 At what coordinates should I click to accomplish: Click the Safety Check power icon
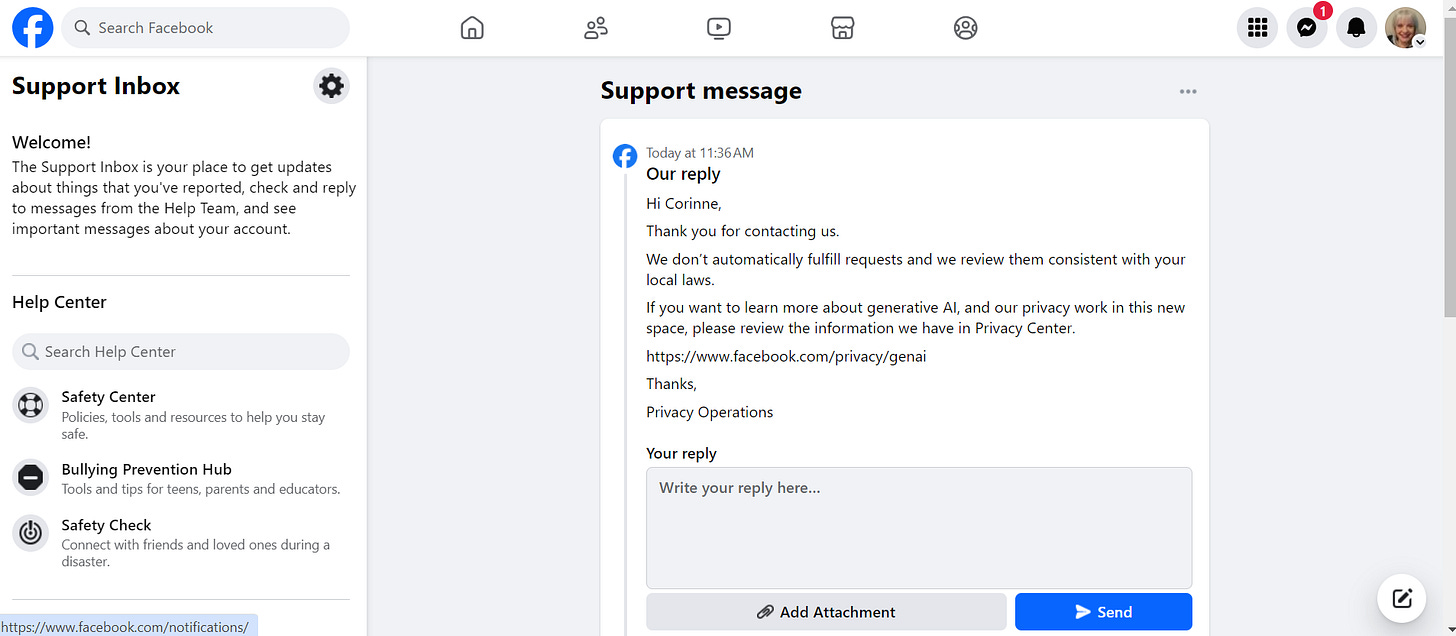(30, 533)
